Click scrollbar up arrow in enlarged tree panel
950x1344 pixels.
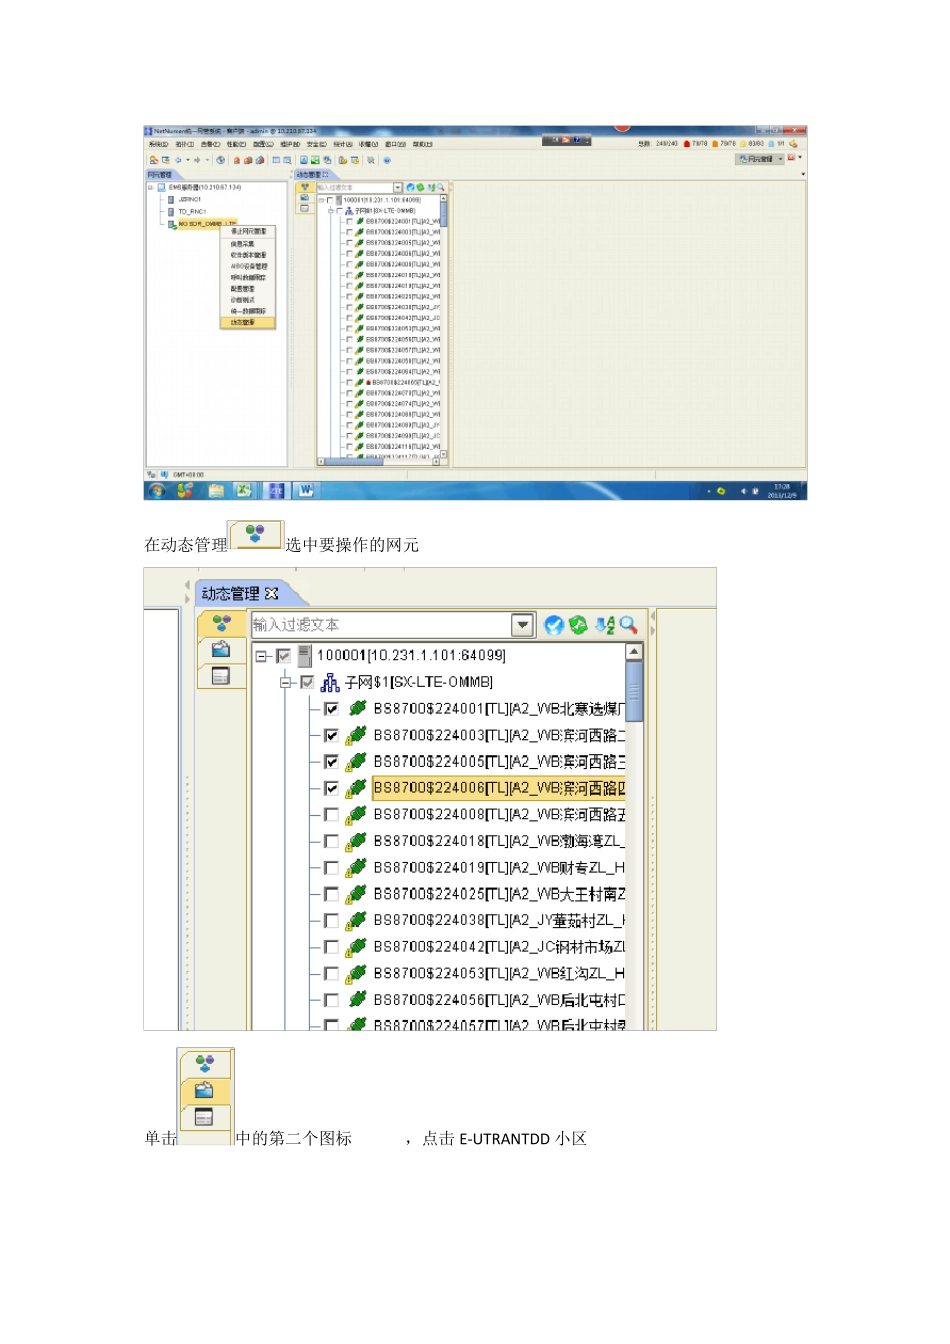coord(634,652)
